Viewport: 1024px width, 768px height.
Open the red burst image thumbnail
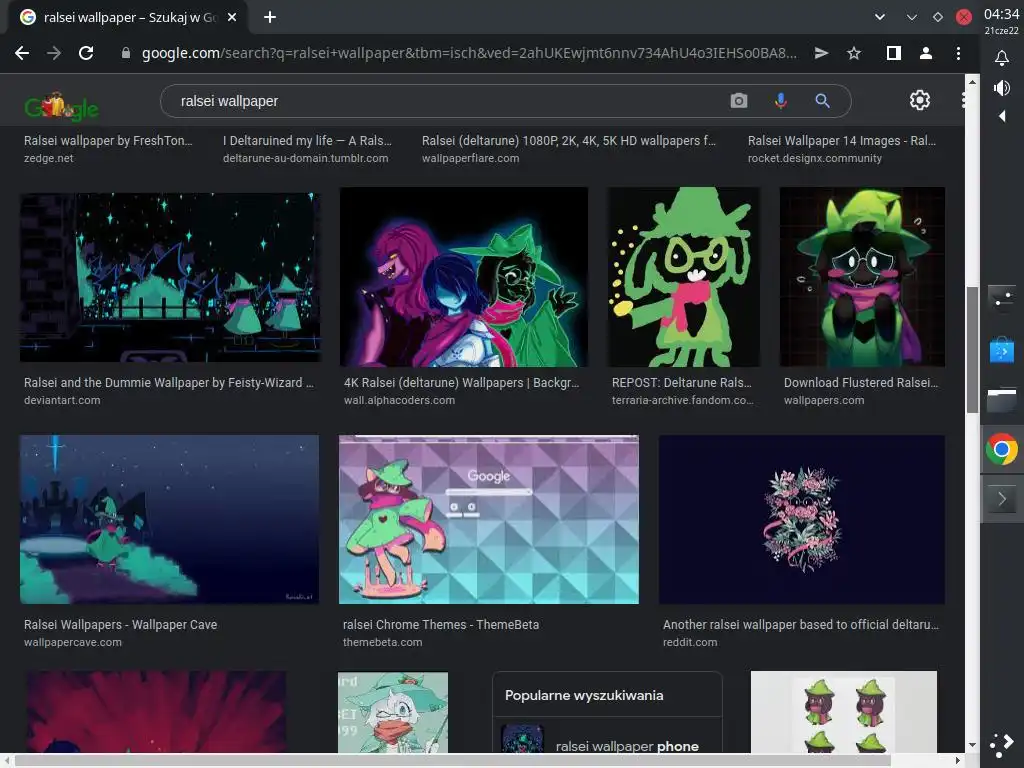(155, 712)
